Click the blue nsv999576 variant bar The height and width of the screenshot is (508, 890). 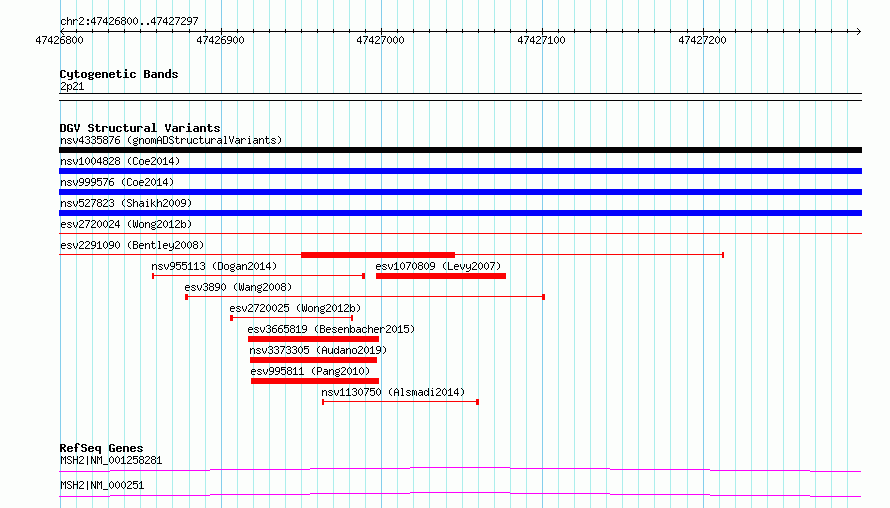(x=460, y=192)
